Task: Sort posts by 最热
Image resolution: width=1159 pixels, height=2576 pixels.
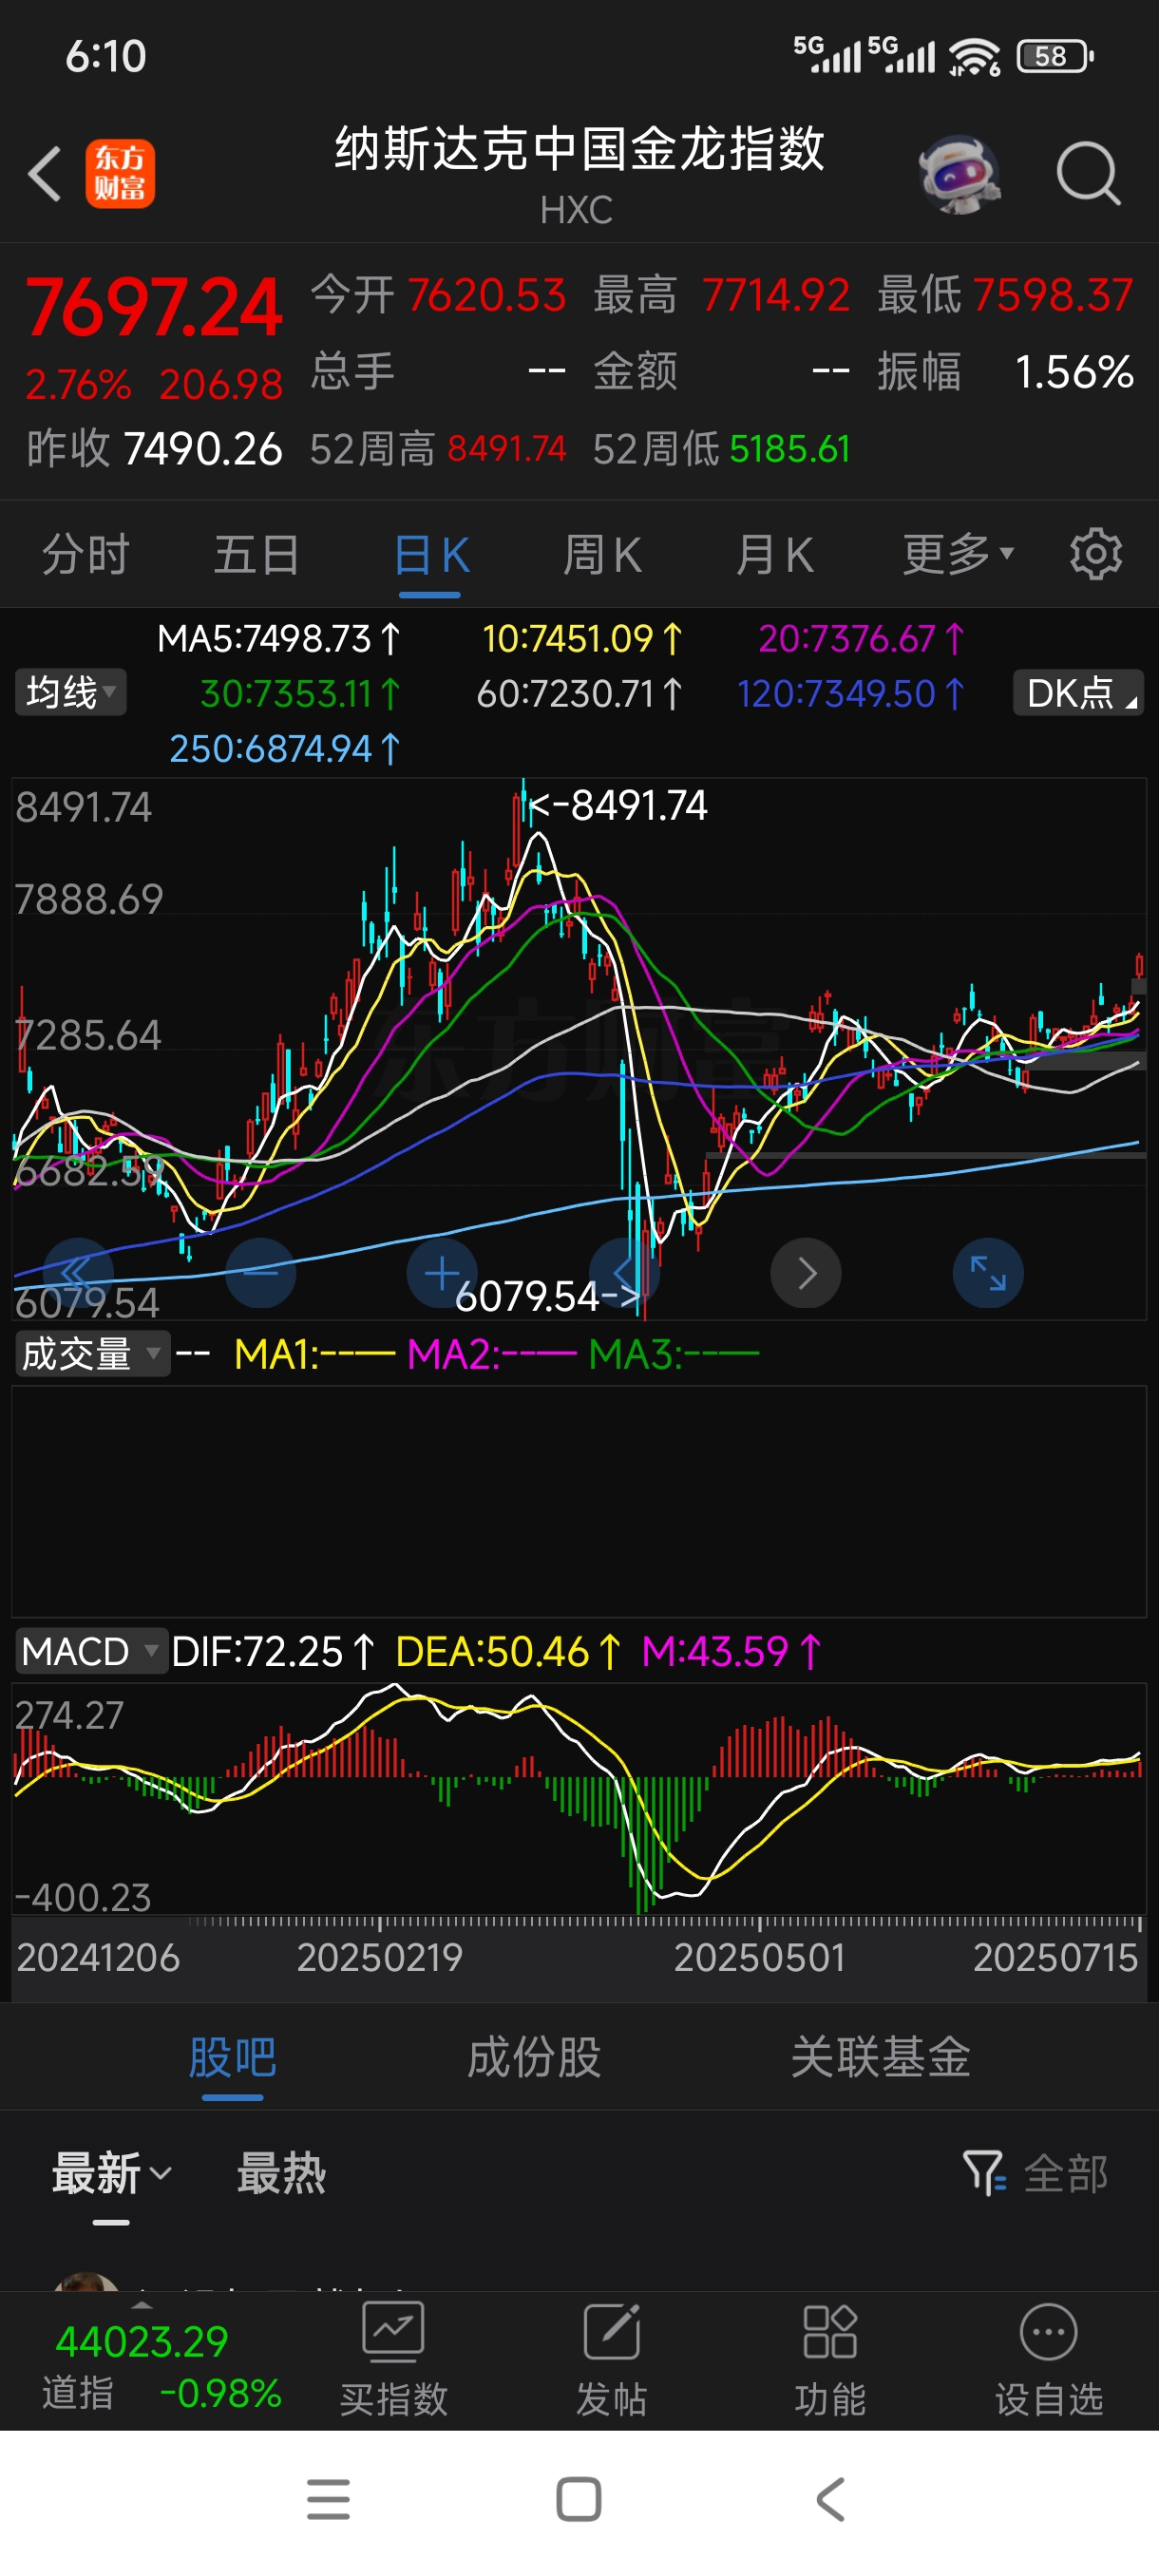Action: point(281,2173)
